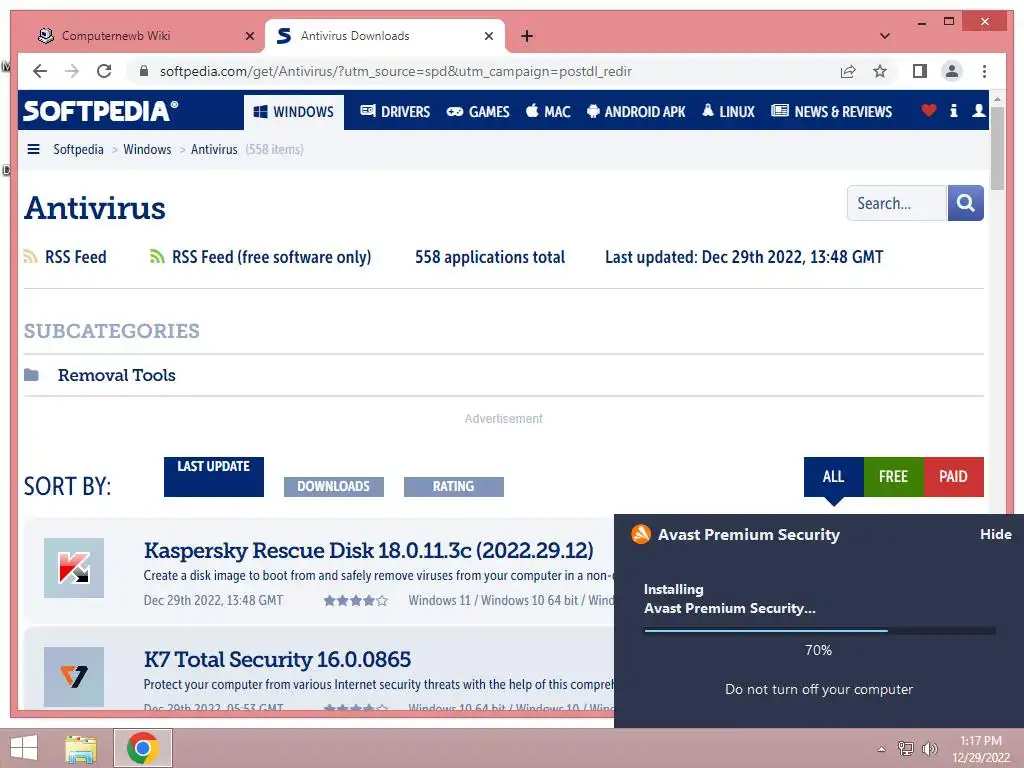Open the Windows Start button
This screenshot has height=768, width=1024.
coord(24,748)
